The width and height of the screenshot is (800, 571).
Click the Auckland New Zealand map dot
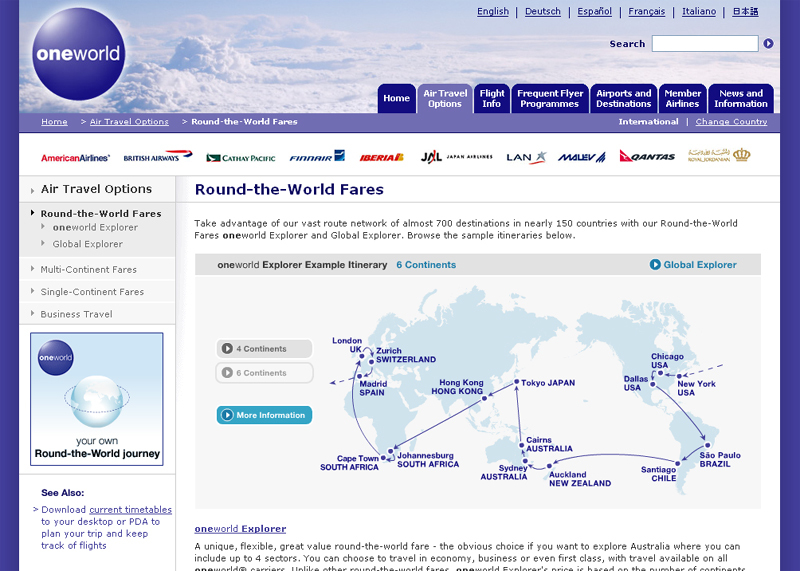[549, 466]
